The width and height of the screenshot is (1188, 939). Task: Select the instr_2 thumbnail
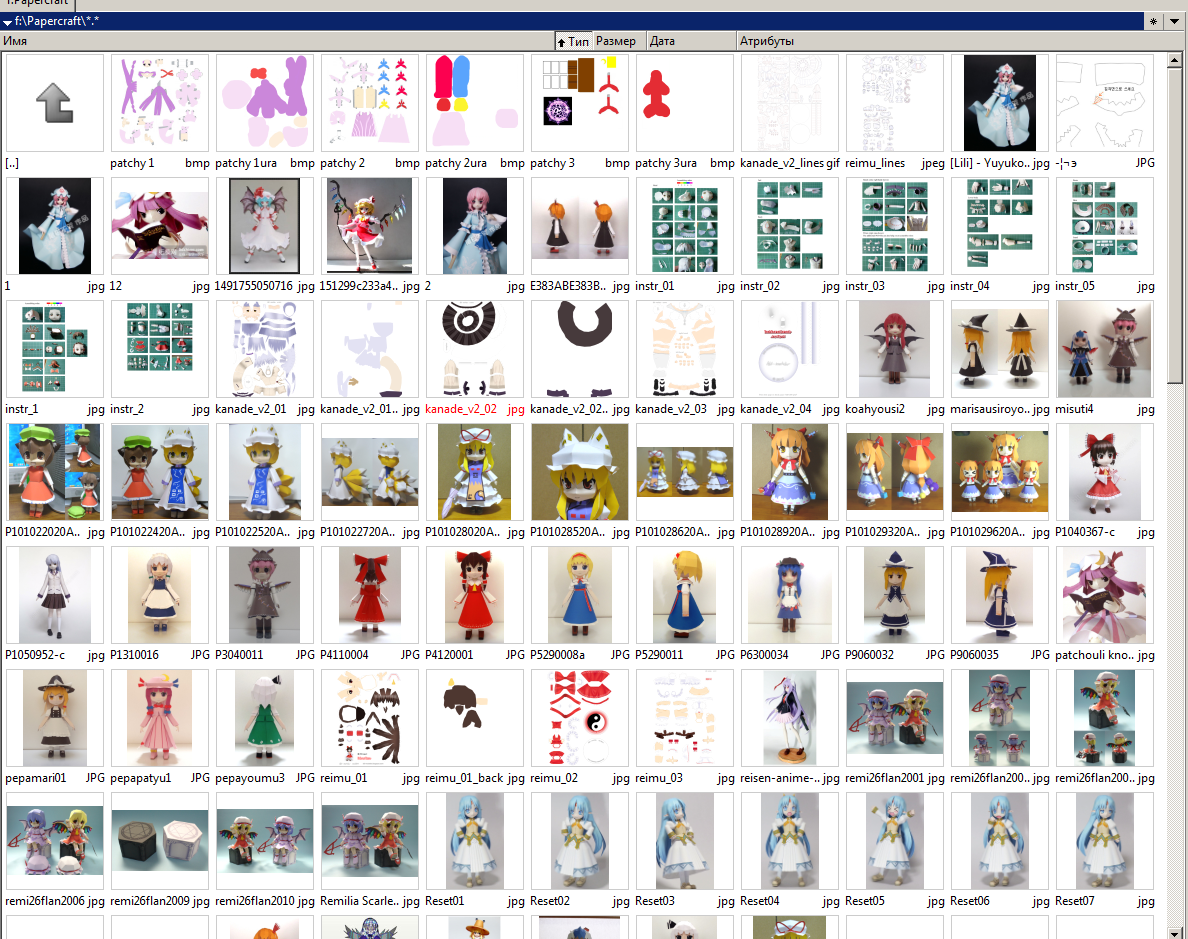tap(160, 349)
